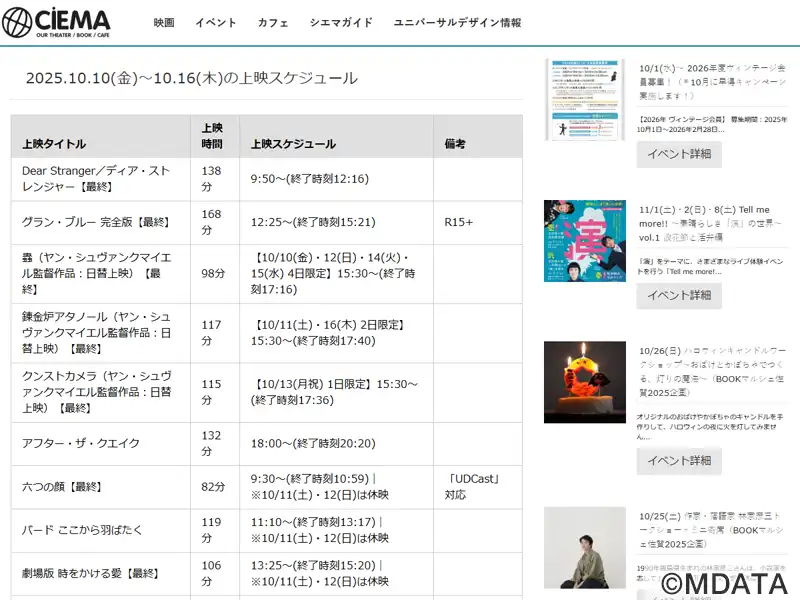Viewport: 800px width, 600px height.
Task: Open the 映画 menu item
Action: click(164, 22)
